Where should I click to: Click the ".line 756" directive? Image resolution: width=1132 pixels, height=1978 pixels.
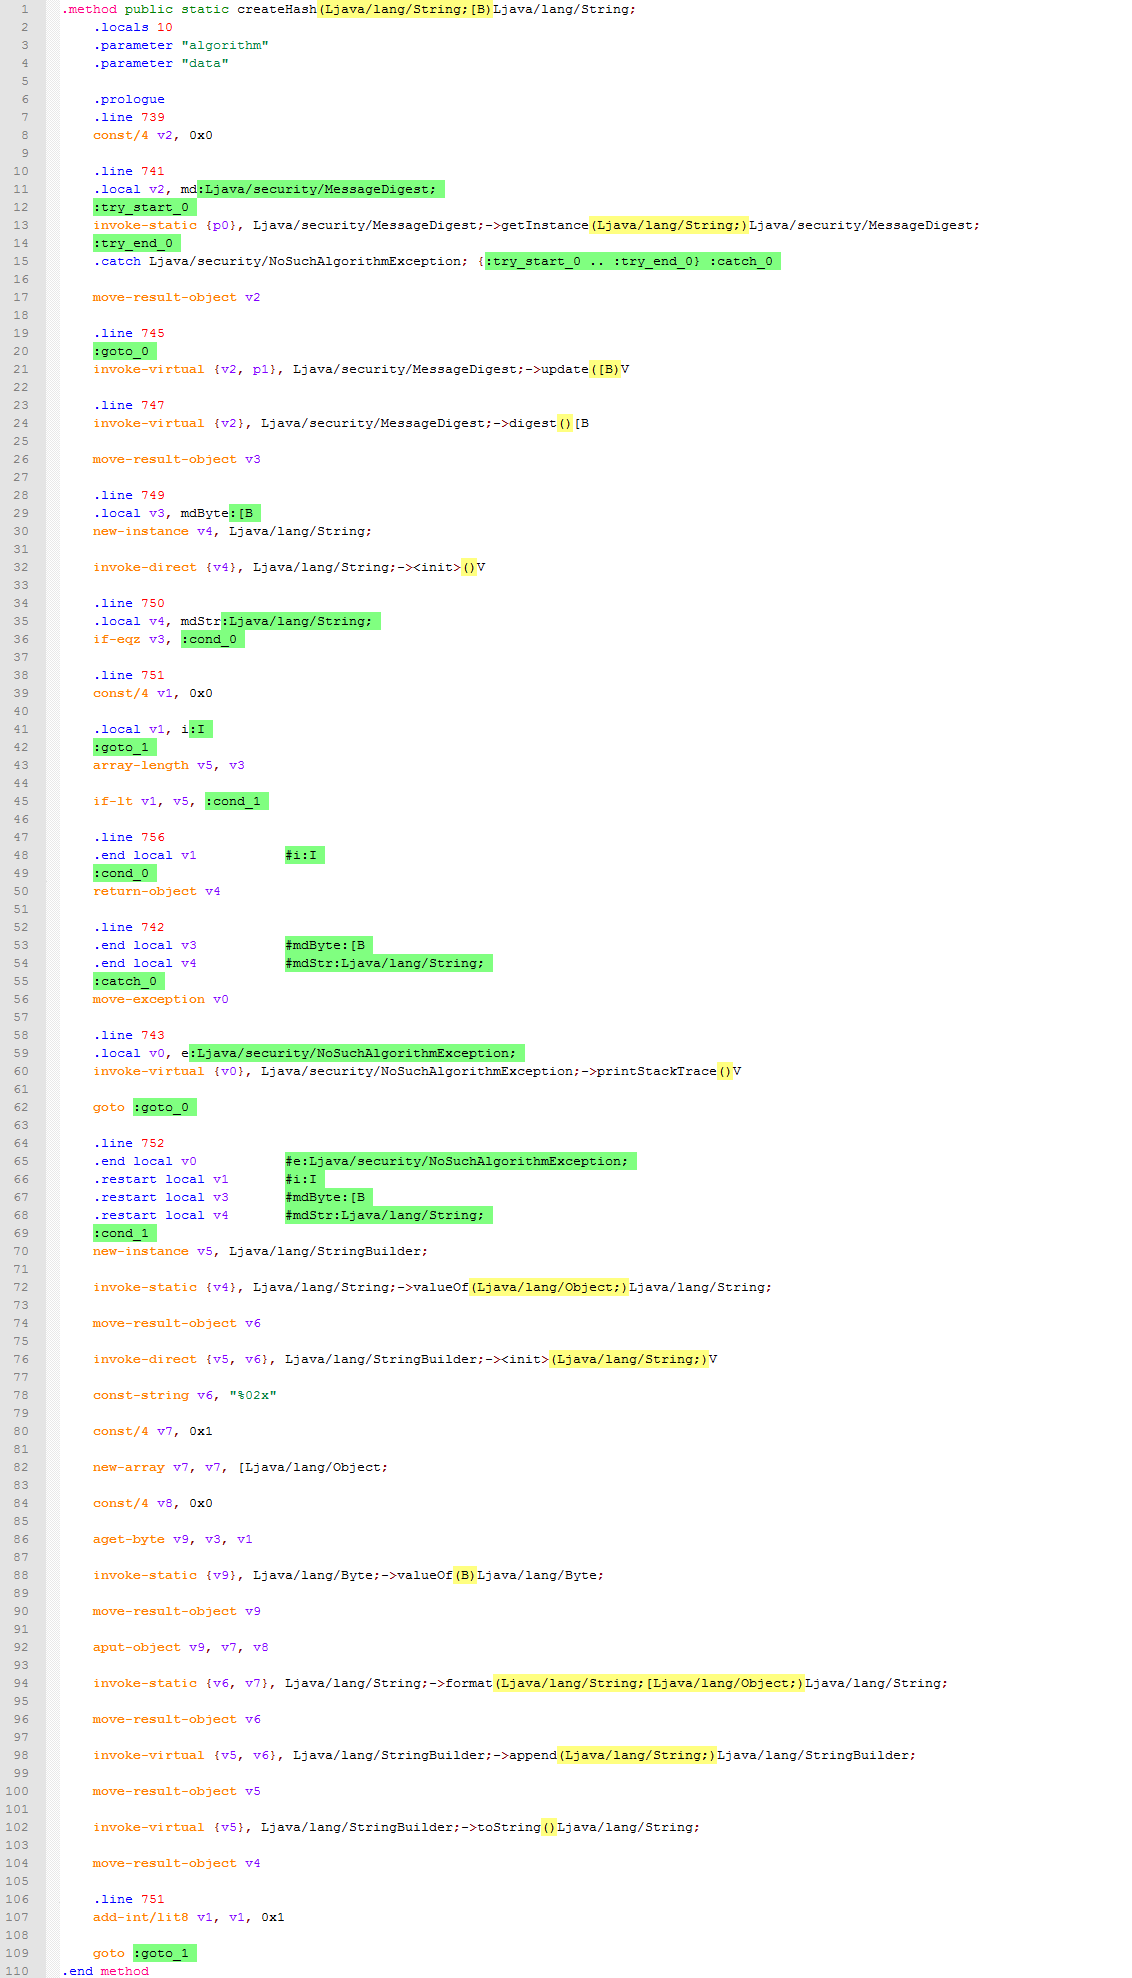click(x=129, y=837)
